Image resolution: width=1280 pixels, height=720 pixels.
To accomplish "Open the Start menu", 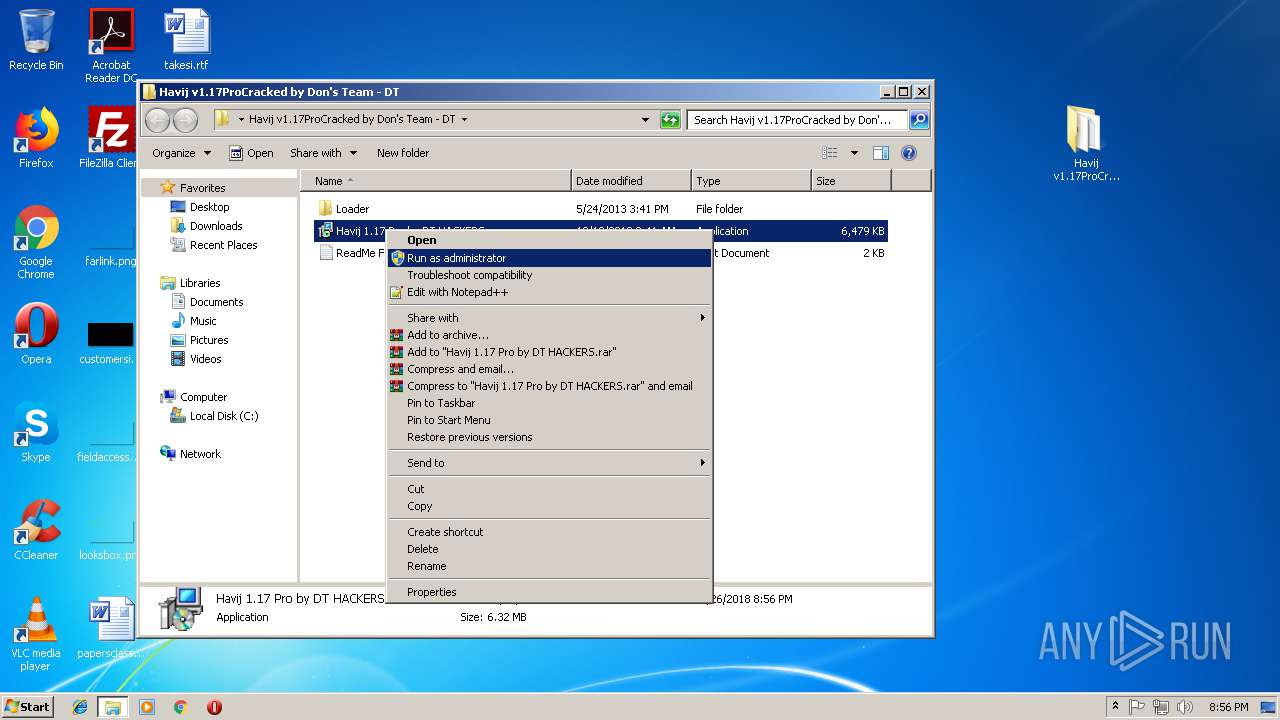I will coord(28,707).
